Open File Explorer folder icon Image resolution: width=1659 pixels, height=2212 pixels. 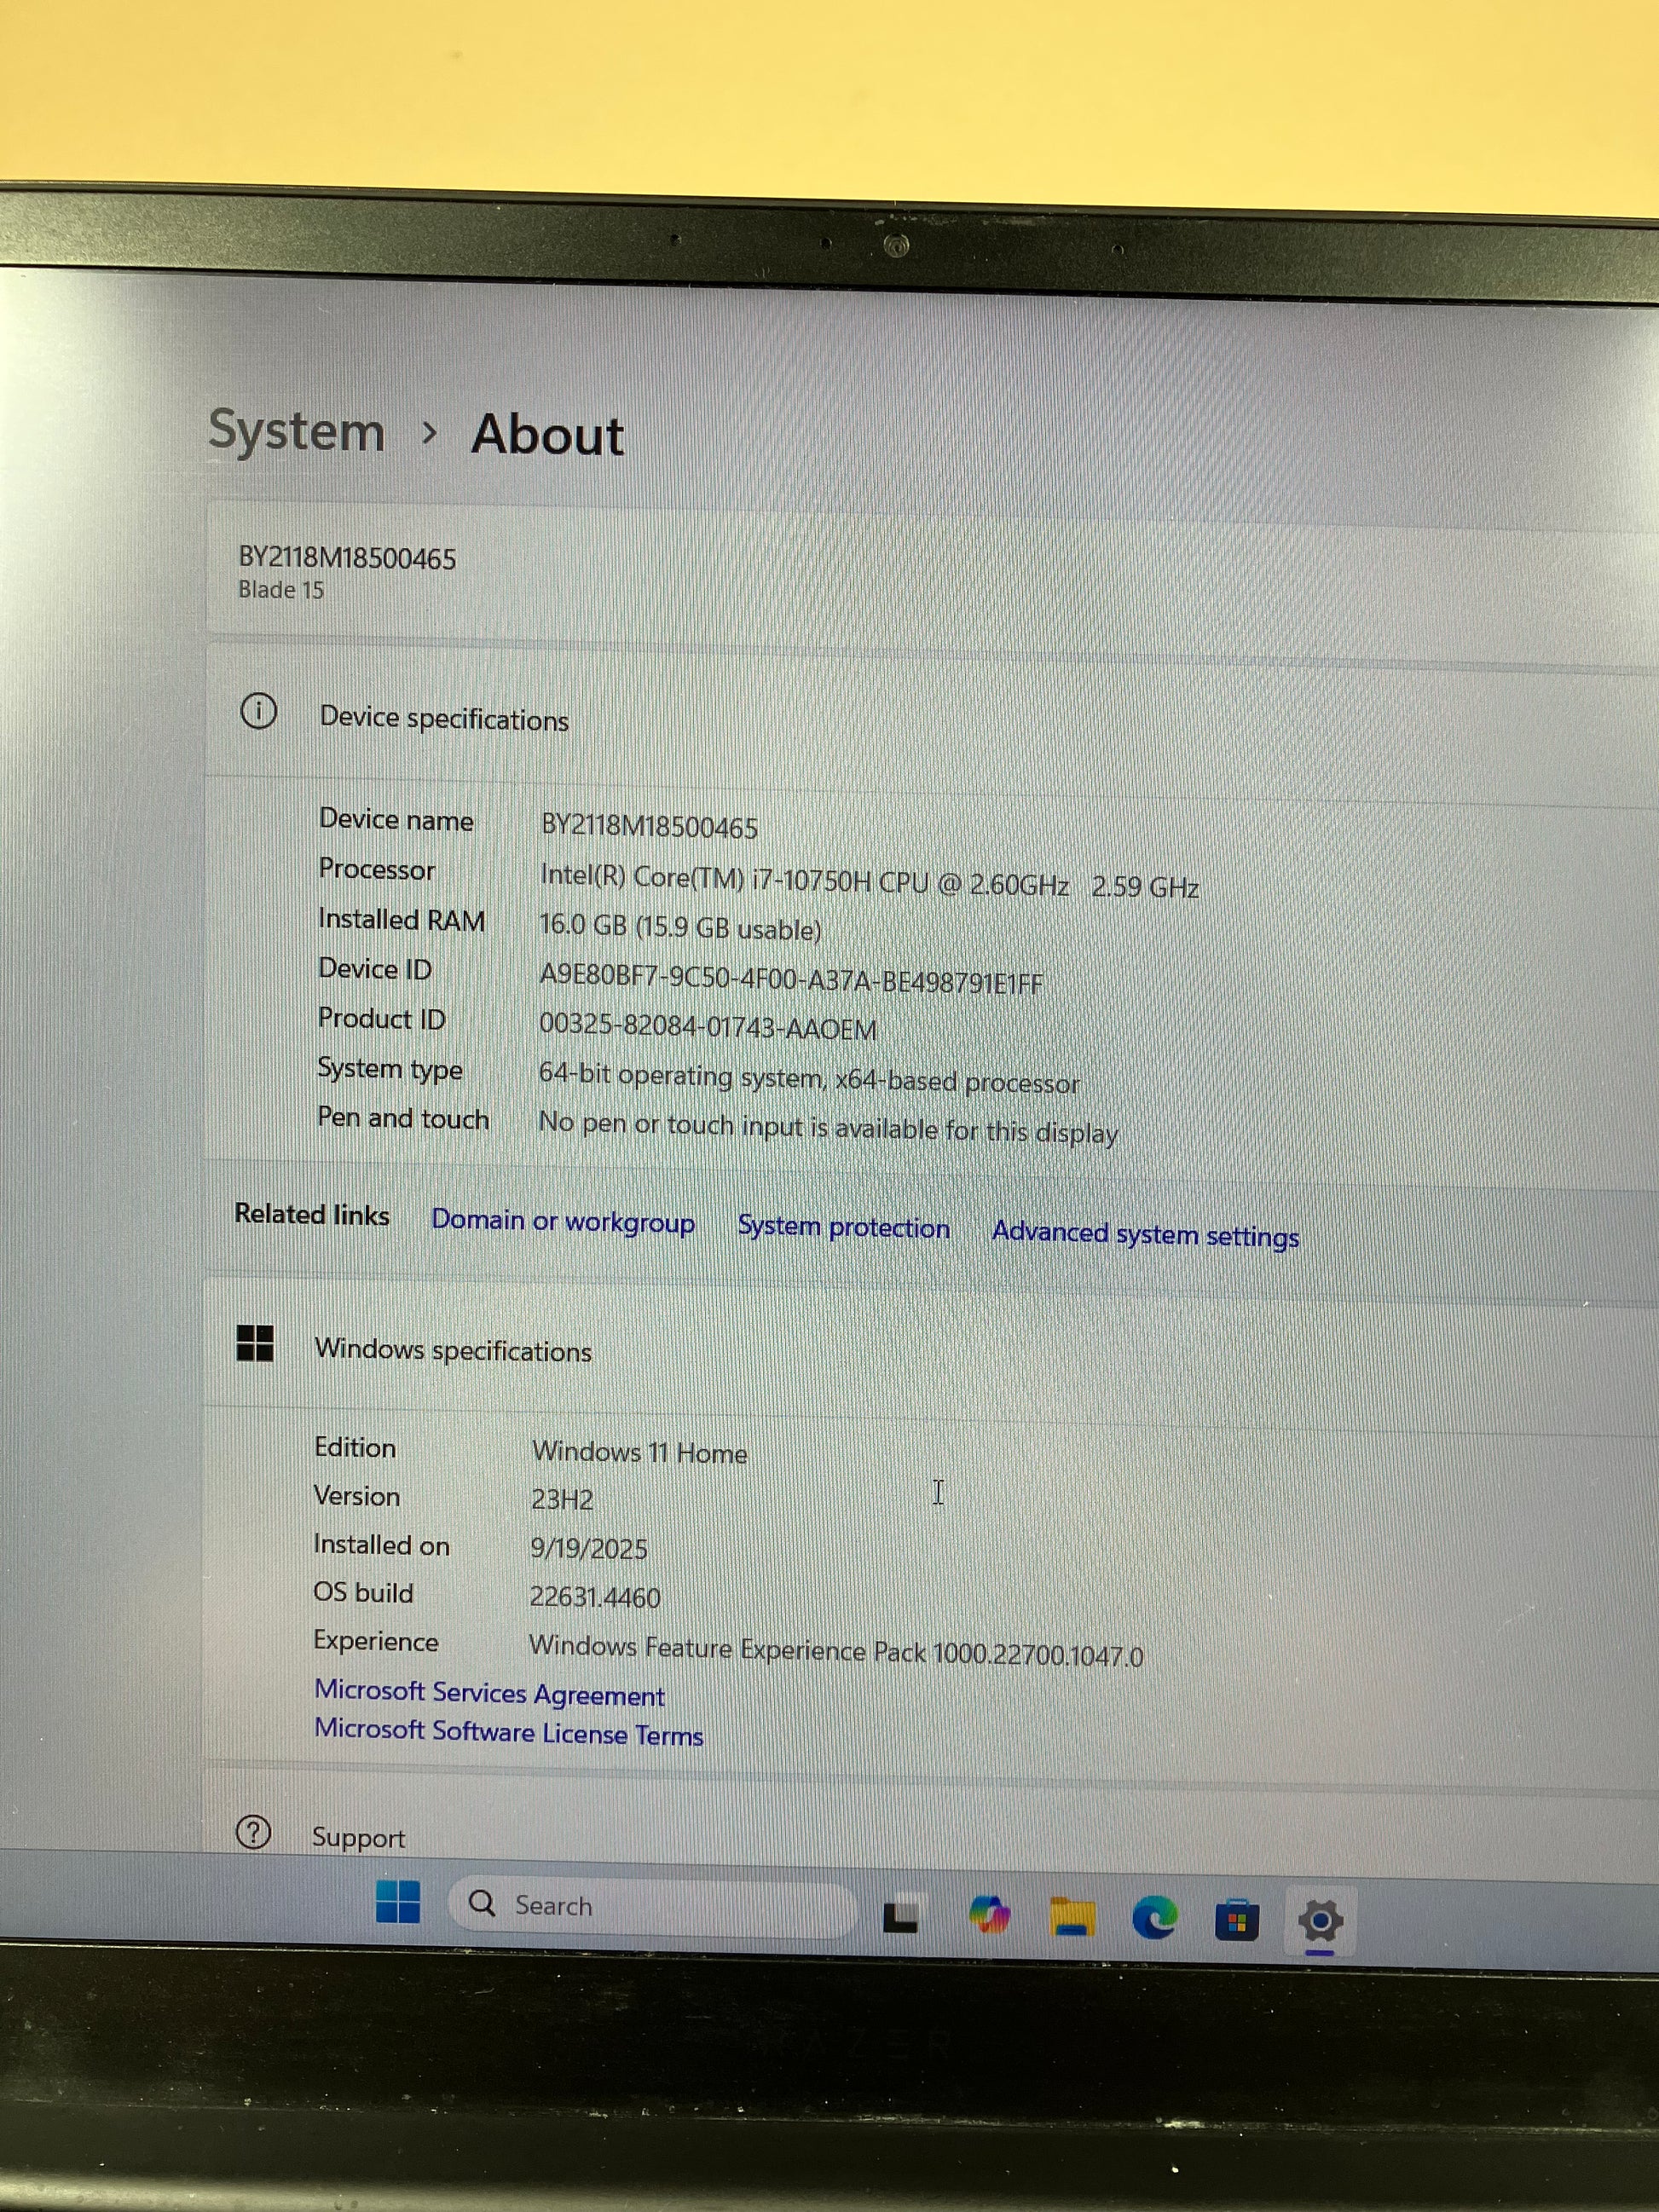1072,1917
